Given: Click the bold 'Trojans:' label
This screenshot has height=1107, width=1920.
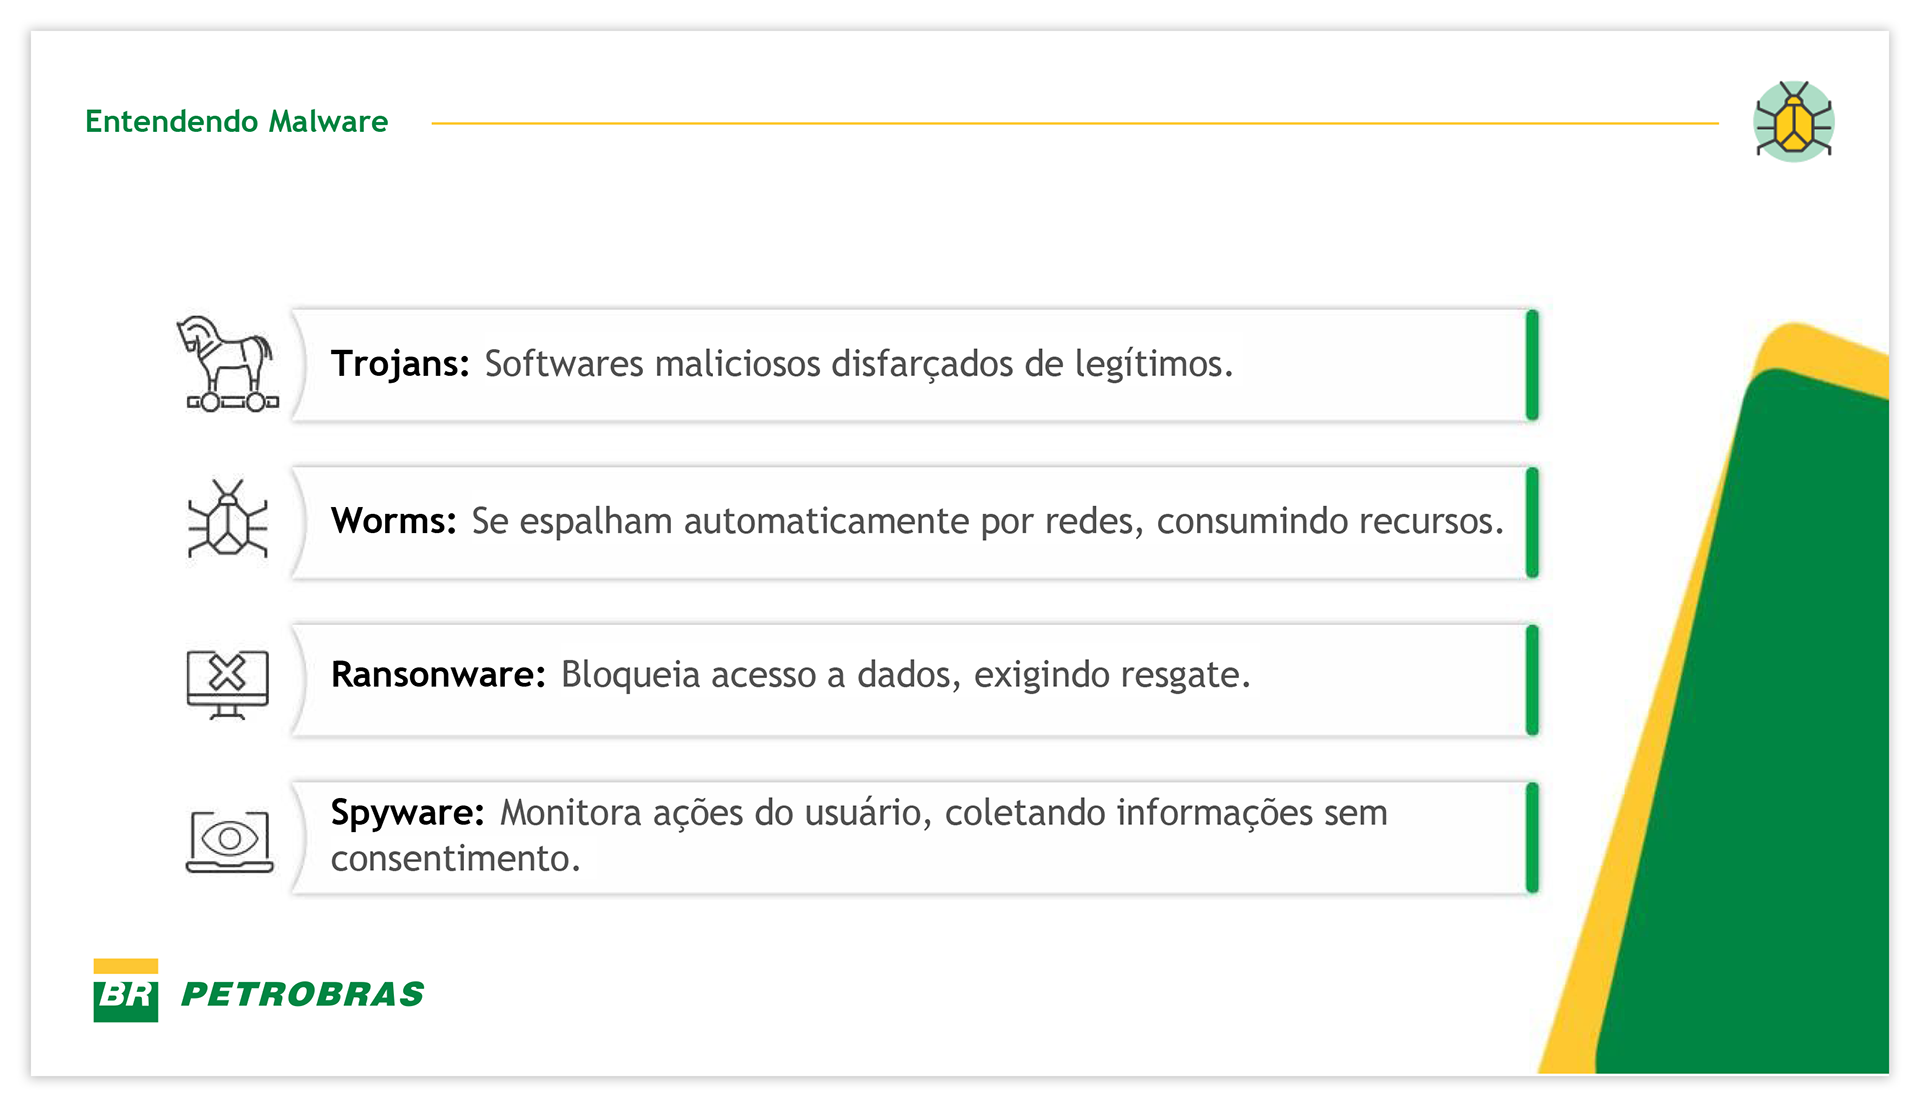Looking at the screenshot, I should (x=400, y=364).
